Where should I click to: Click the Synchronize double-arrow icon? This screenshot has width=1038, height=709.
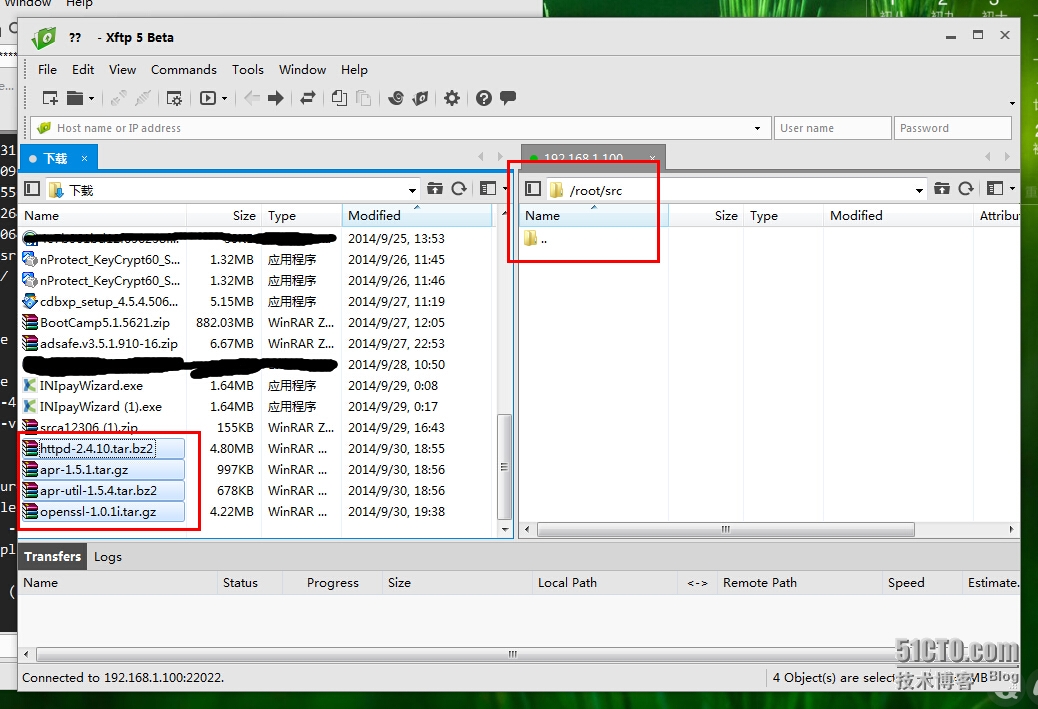coord(307,98)
